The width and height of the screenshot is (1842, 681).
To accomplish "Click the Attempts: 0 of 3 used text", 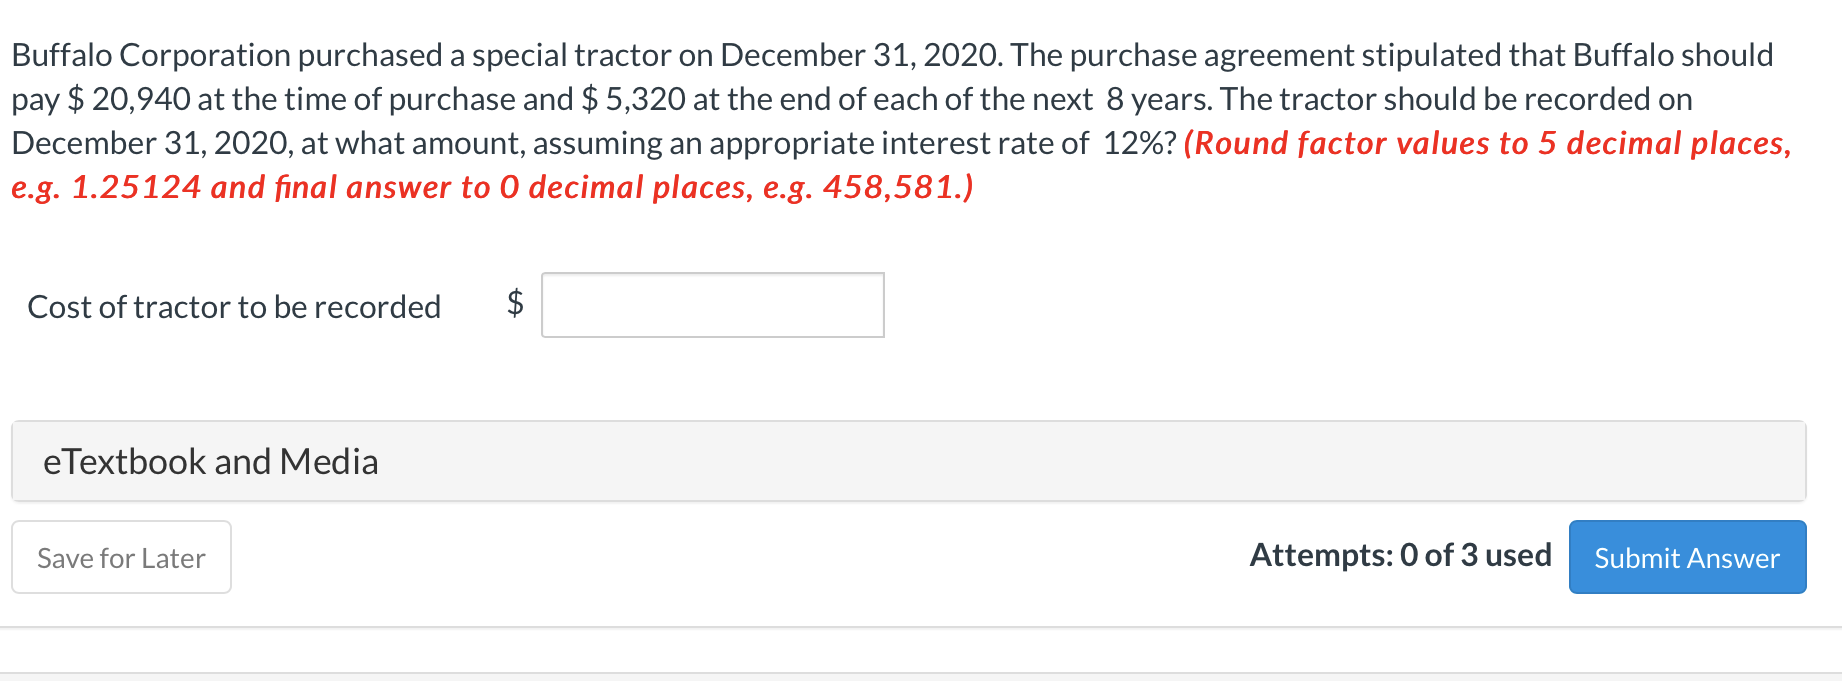I will [x=1400, y=555].
